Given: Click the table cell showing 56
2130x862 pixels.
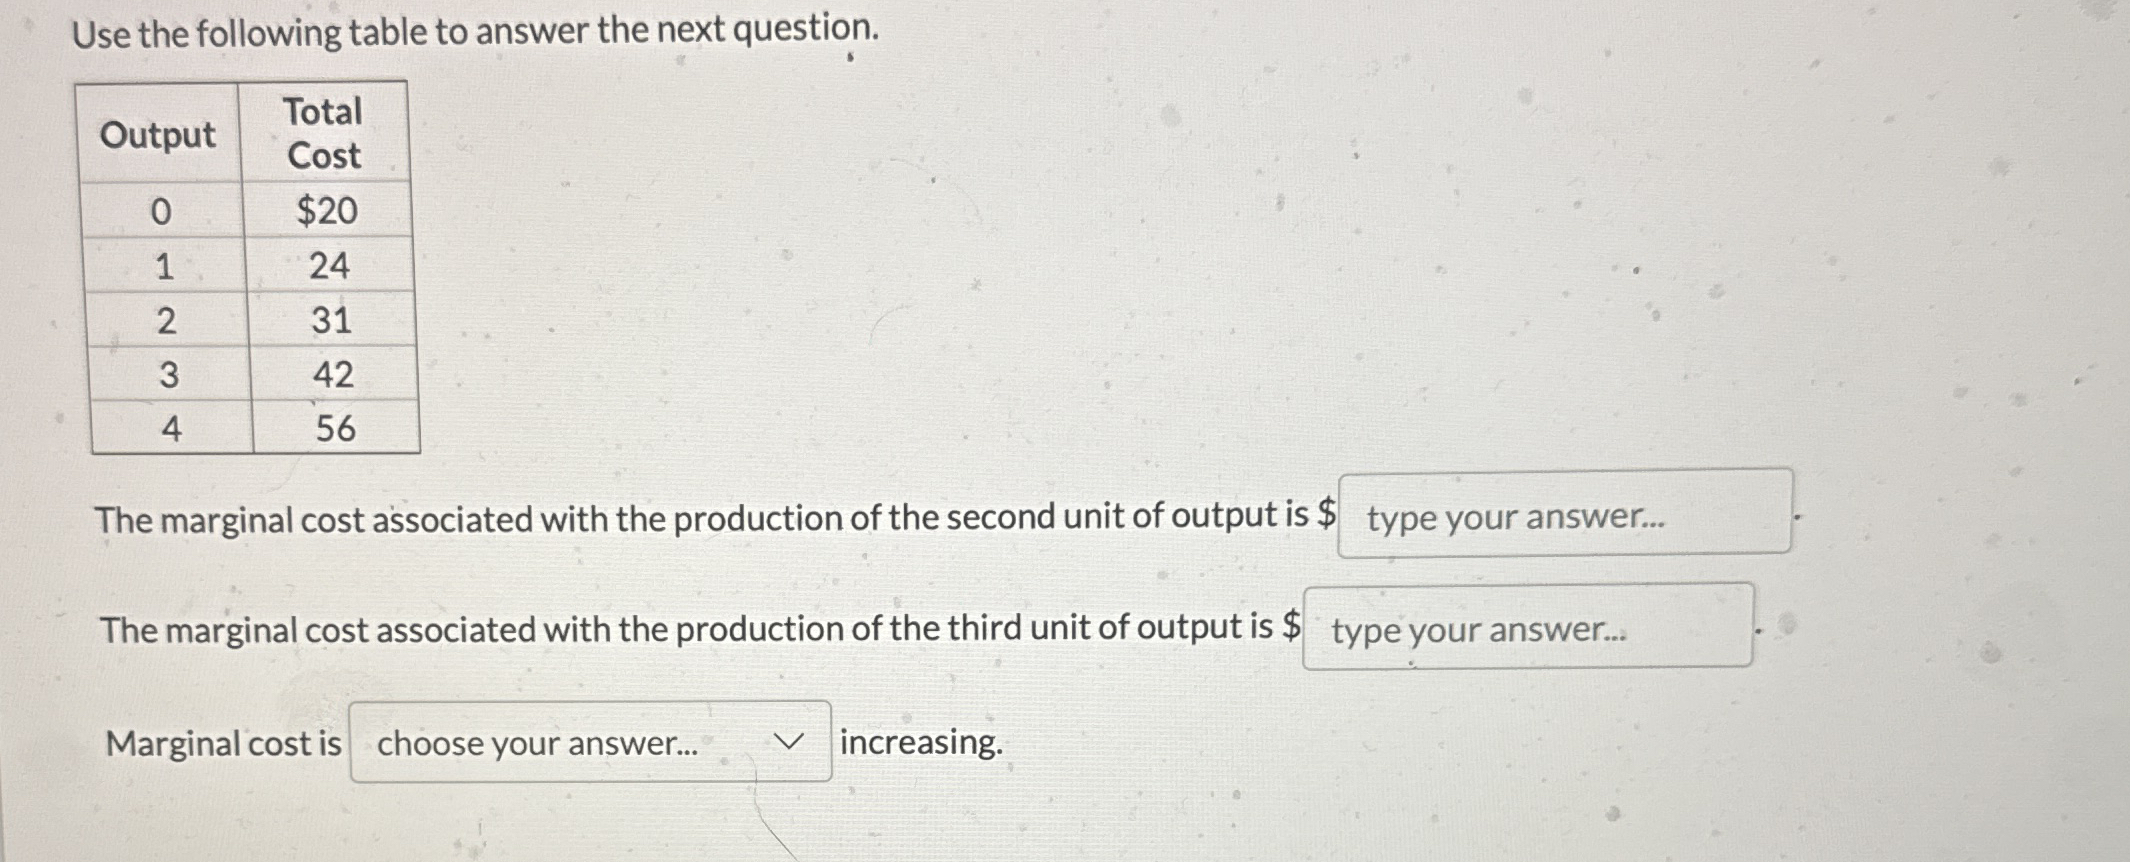Looking at the screenshot, I should coord(335,429).
